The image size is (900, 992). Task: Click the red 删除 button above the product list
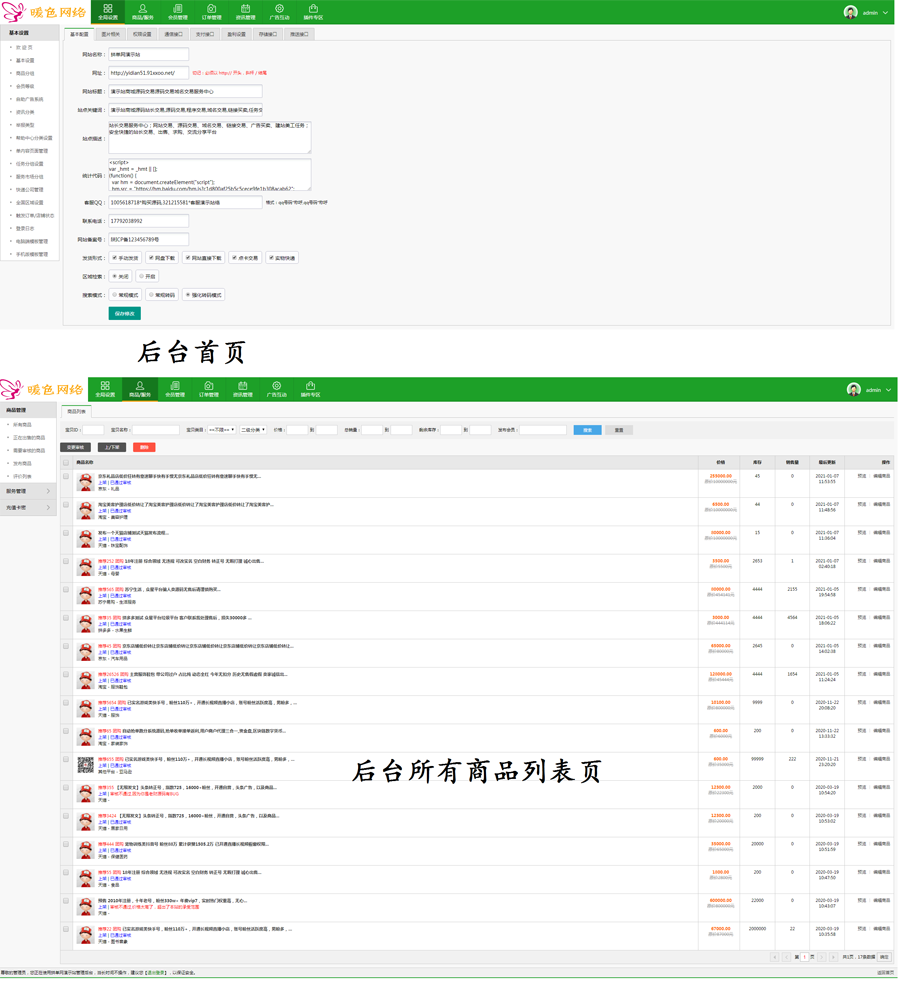point(144,448)
